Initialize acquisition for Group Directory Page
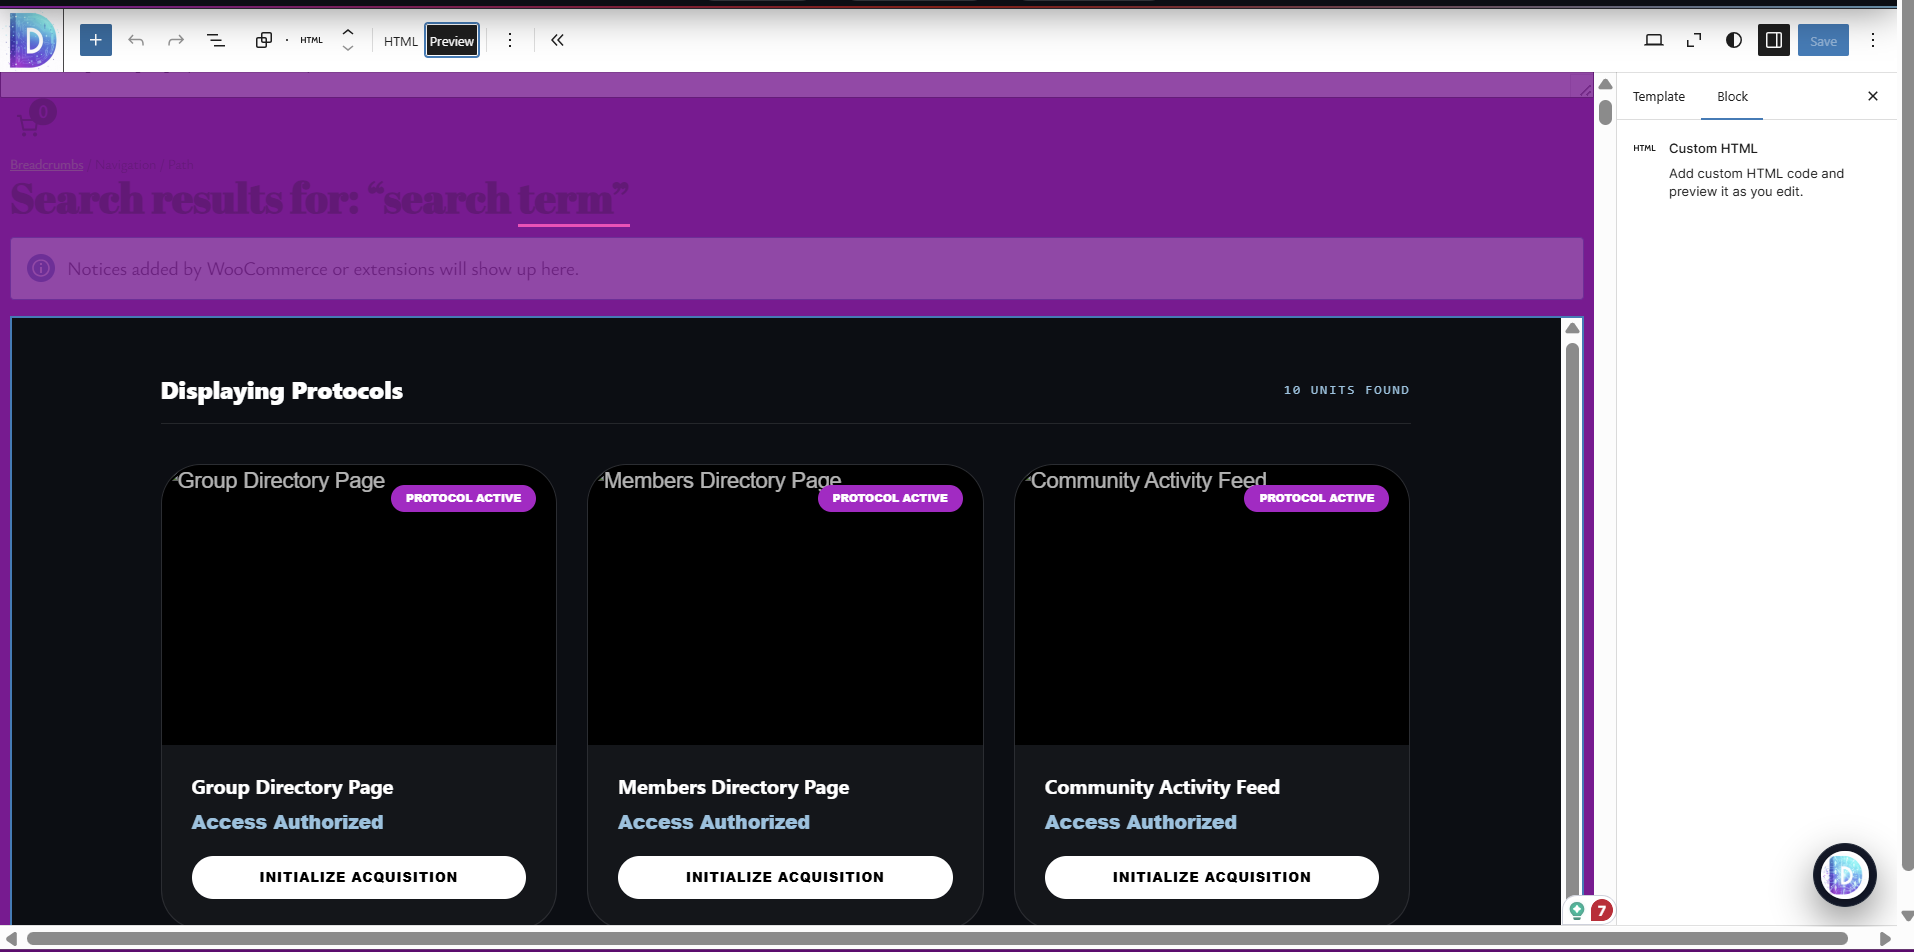Viewport: 1914px width, 952px height. point(359,877)
